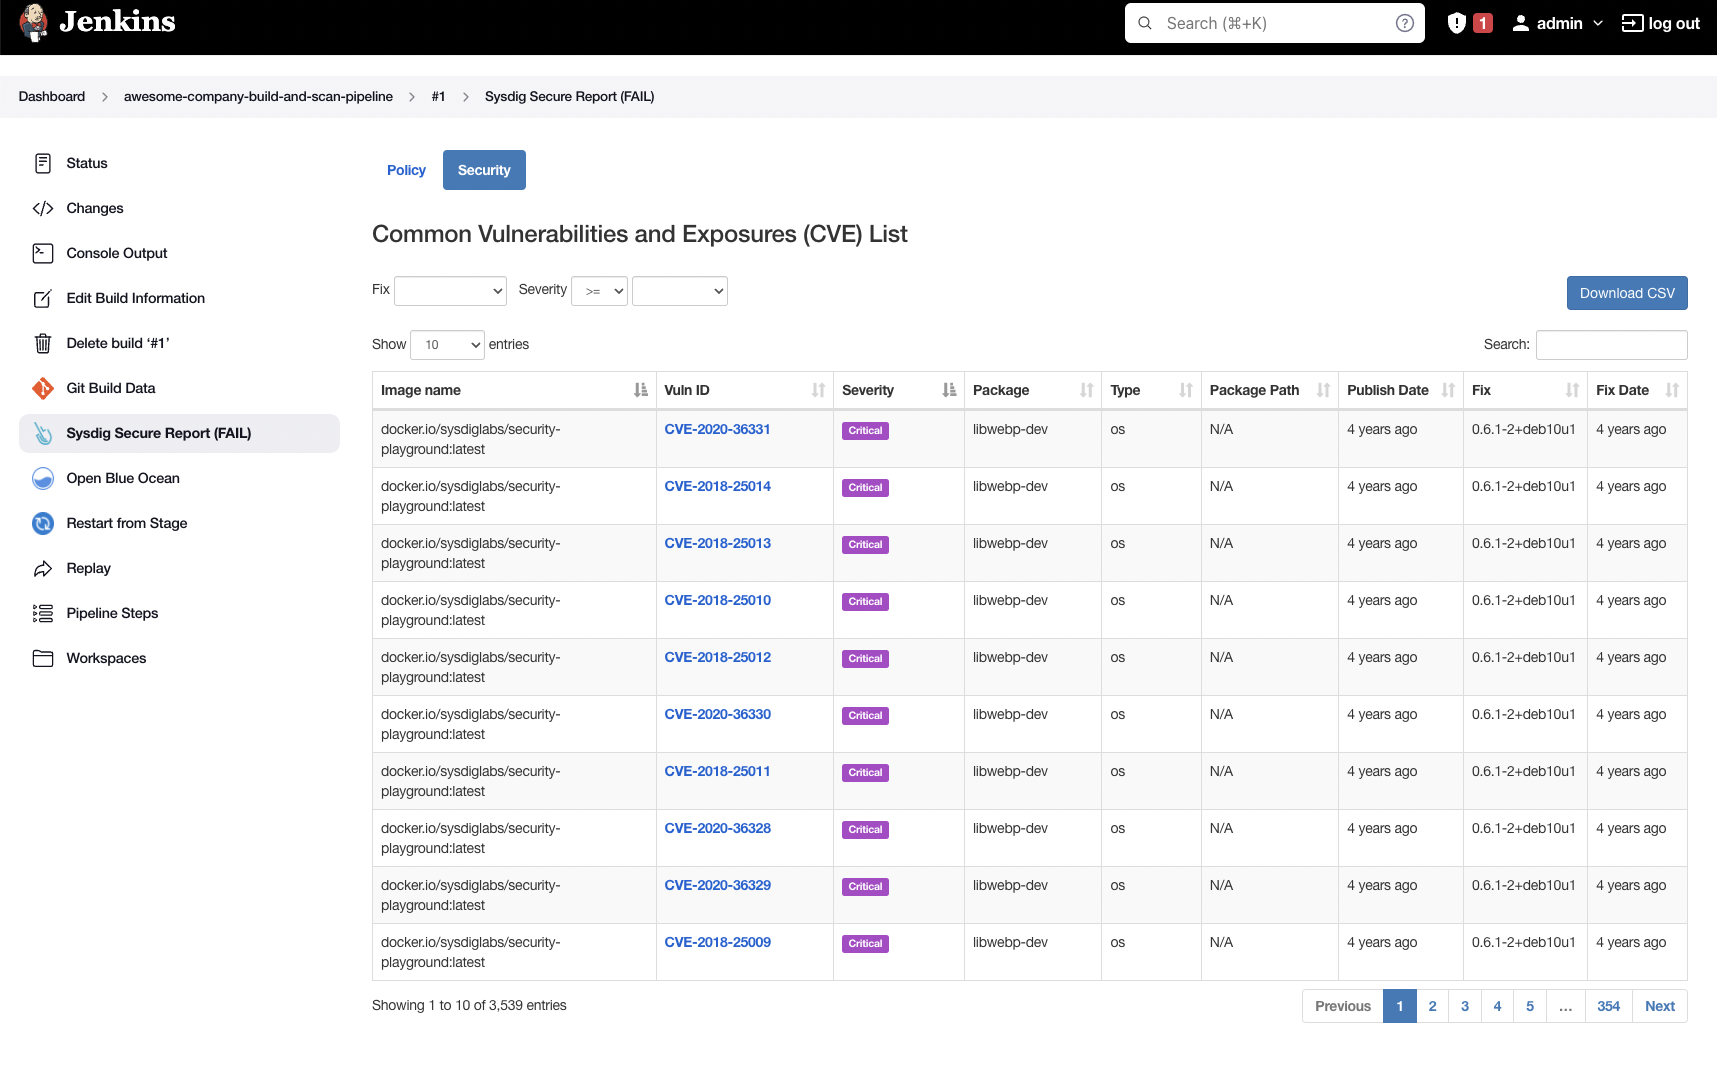This screenshot has height=1078, width=1717.
Task: Focus the table Search input field
Action: click(x=1611, y=345)
